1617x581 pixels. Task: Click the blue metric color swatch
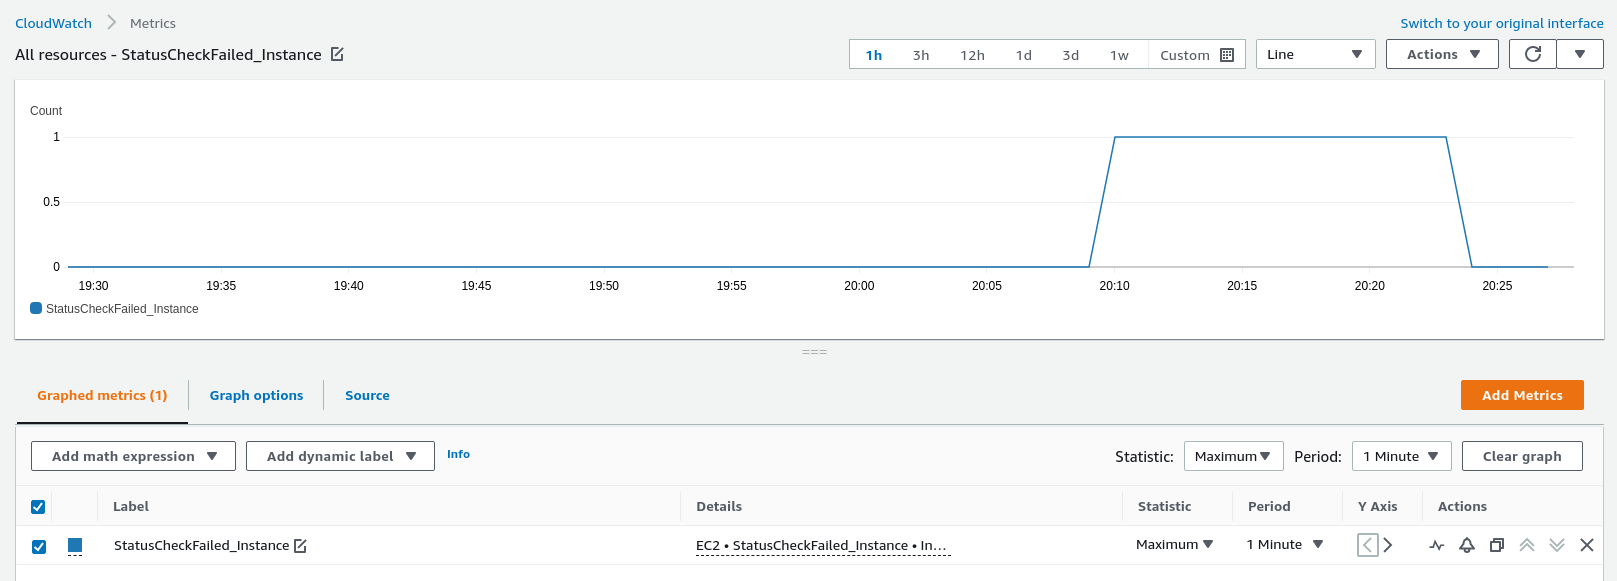tap(75, 545)
